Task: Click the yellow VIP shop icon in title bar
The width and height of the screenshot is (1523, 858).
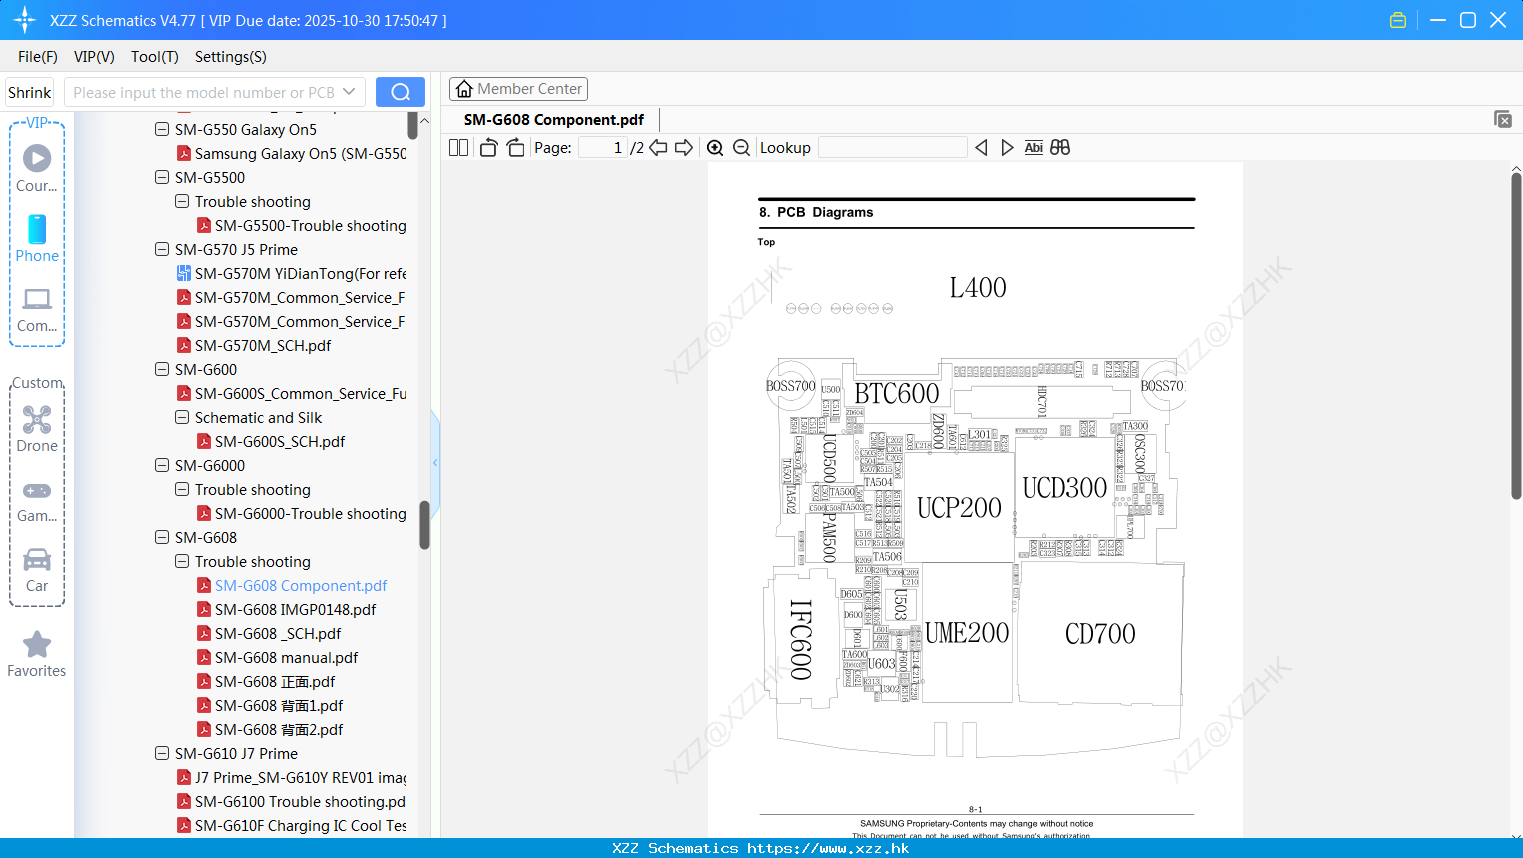Action: pyautogui.click(x=1398, y=20)
